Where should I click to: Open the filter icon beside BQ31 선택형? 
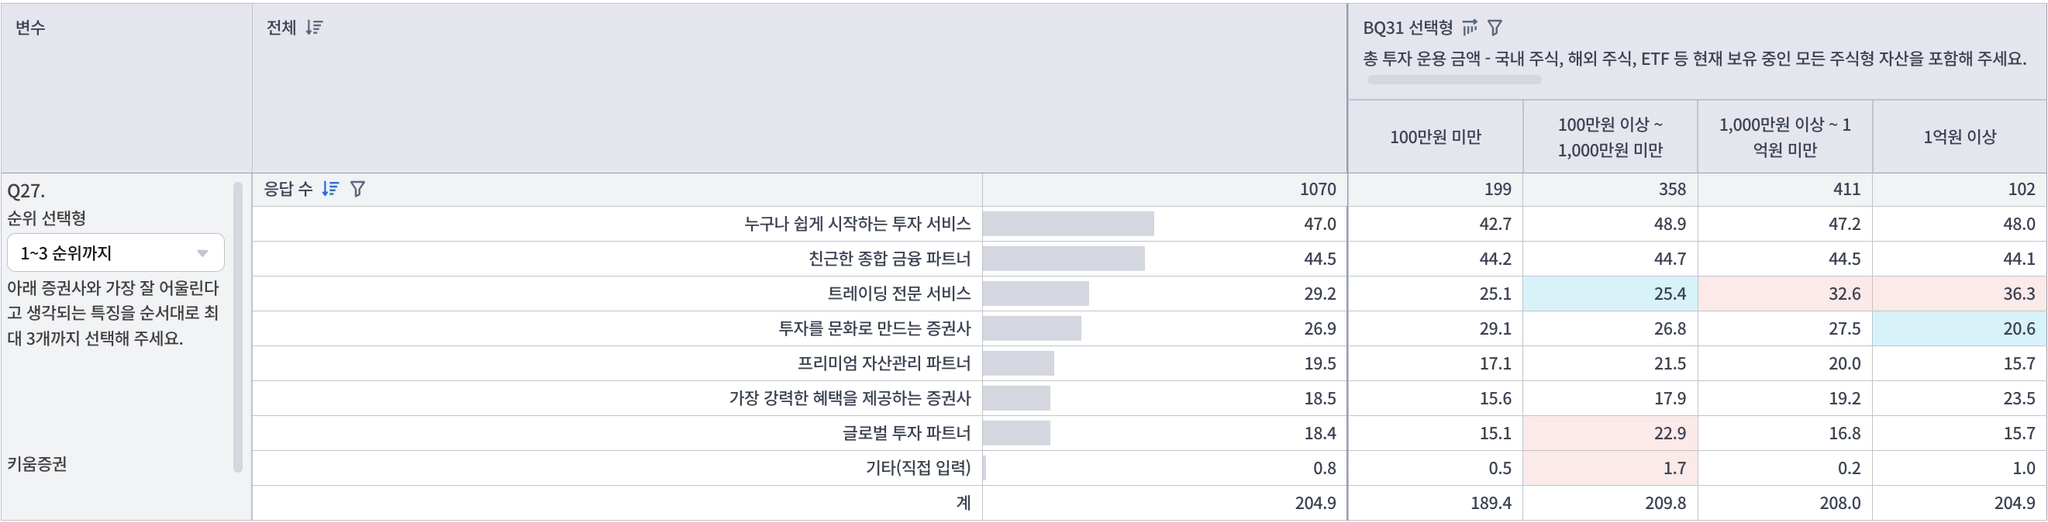click(x=1495, y=28)
